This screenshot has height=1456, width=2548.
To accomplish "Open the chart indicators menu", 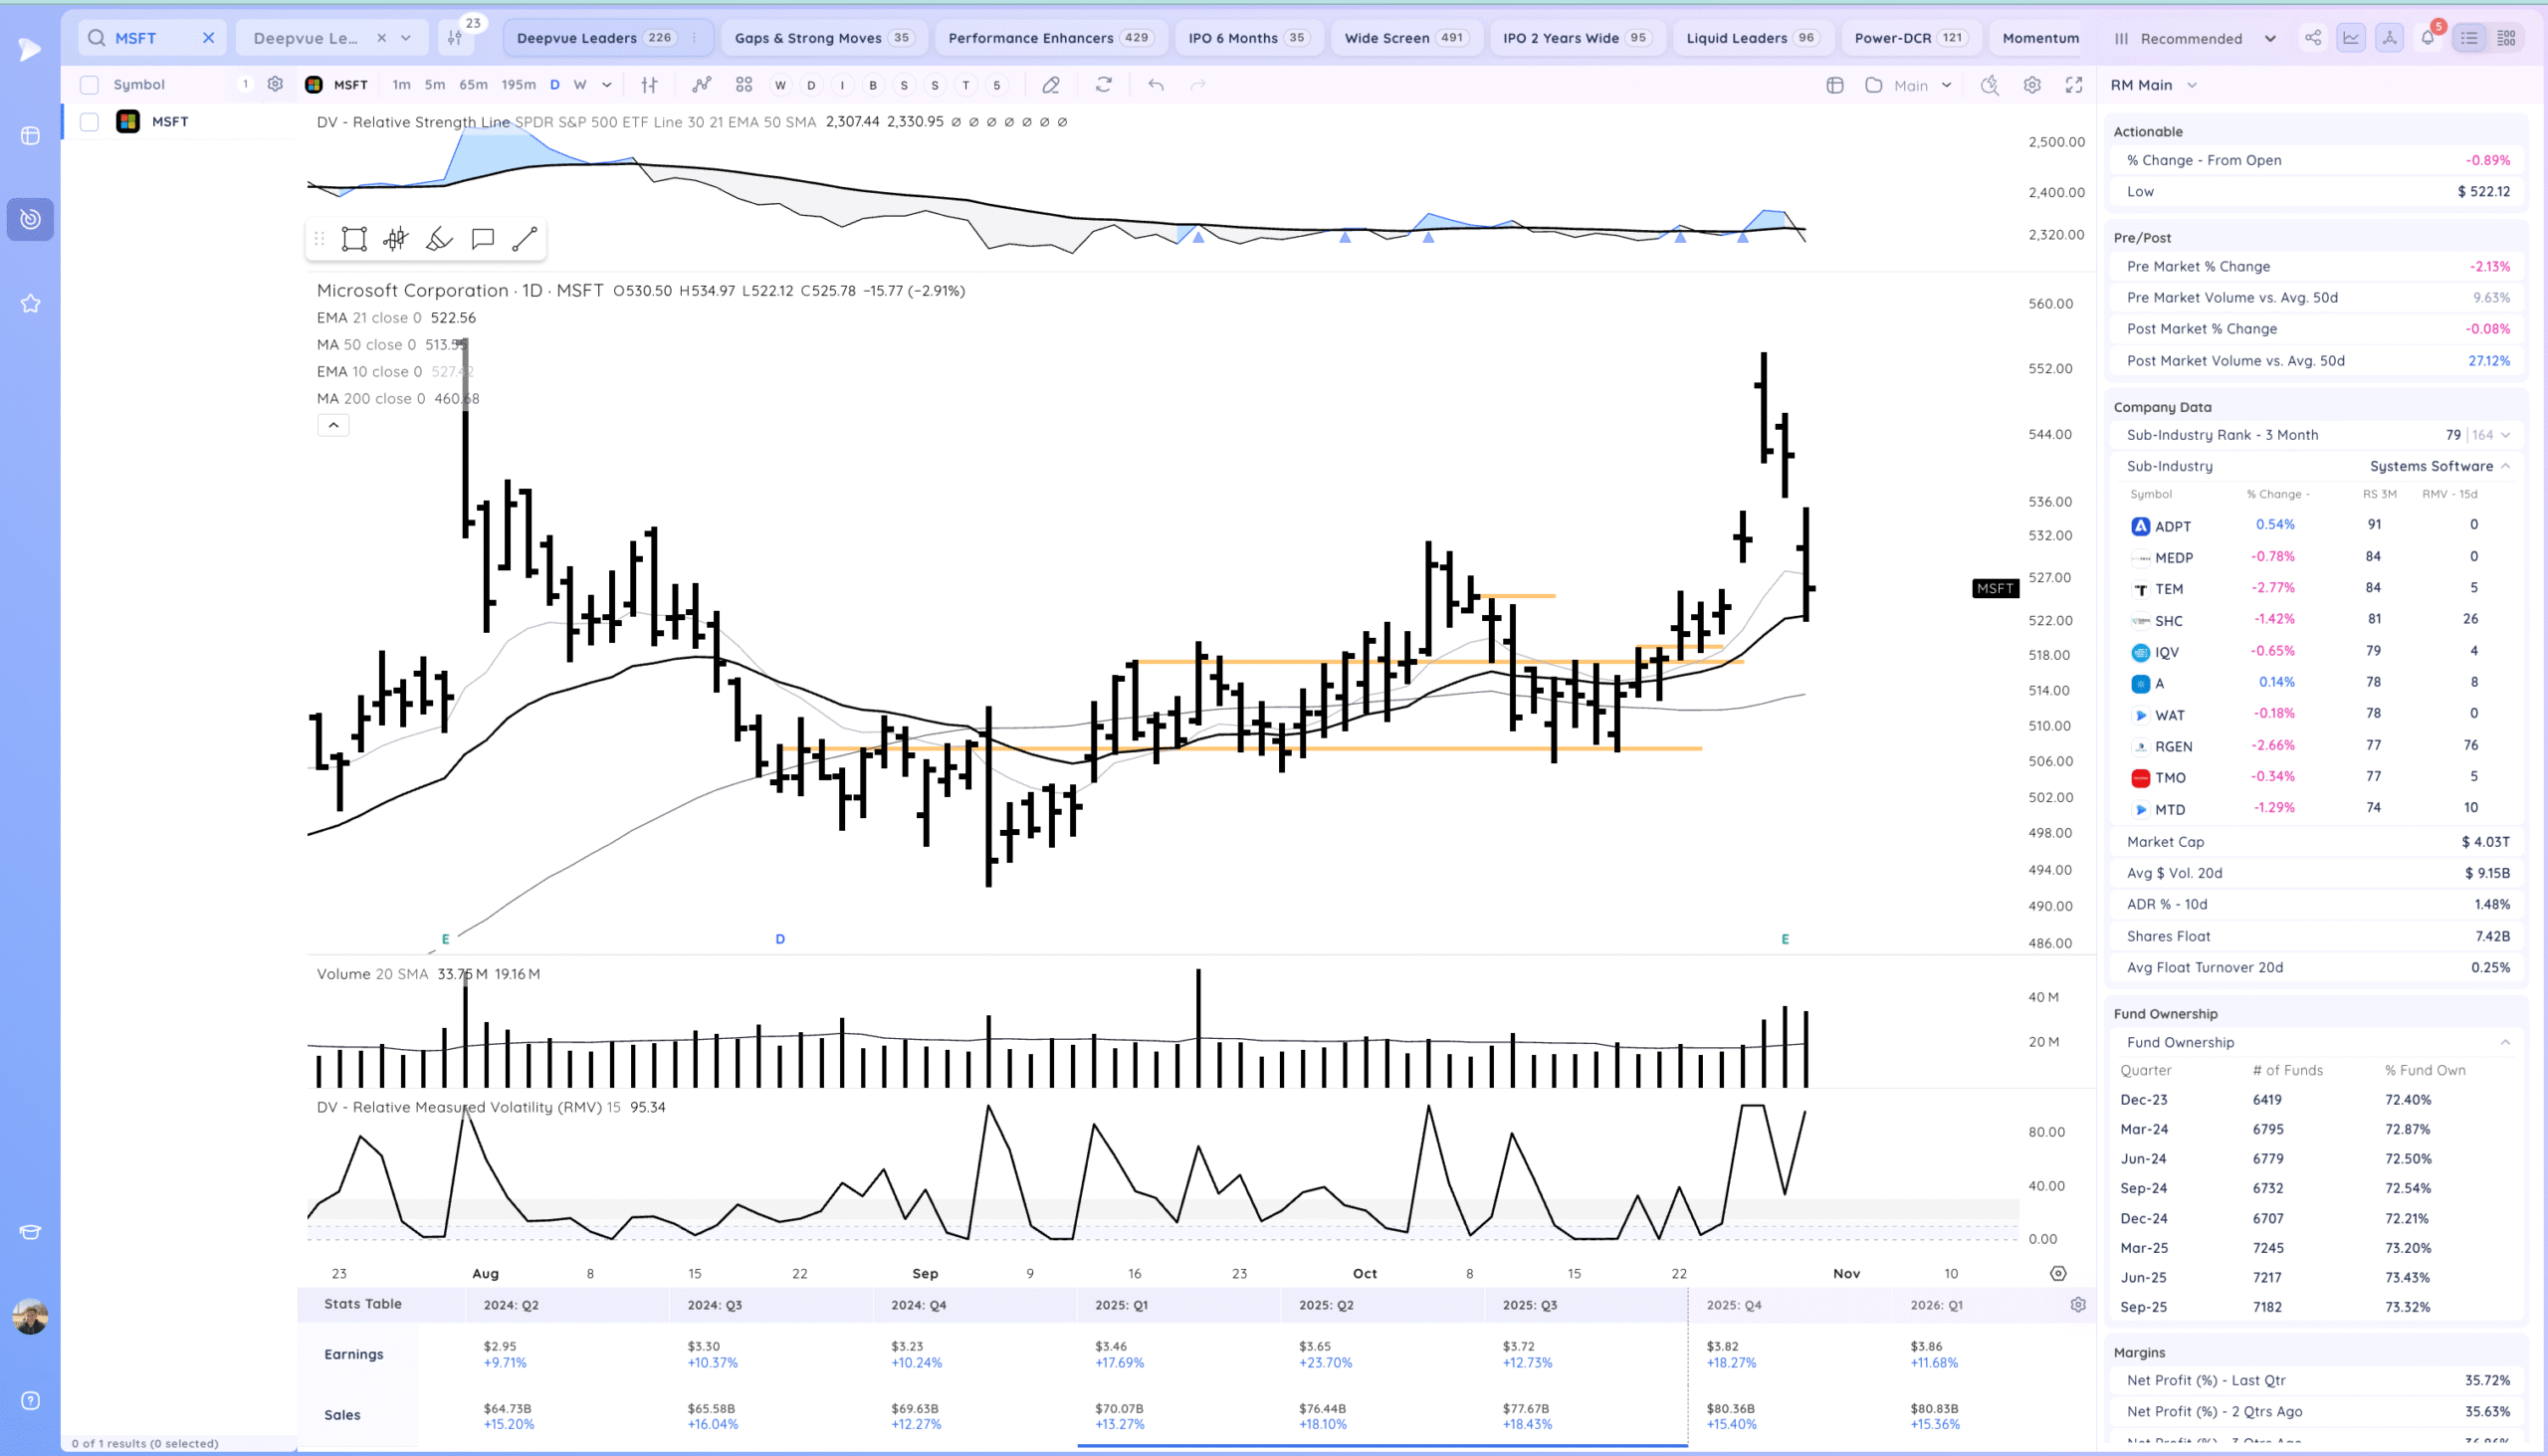I will pos(701,85).
